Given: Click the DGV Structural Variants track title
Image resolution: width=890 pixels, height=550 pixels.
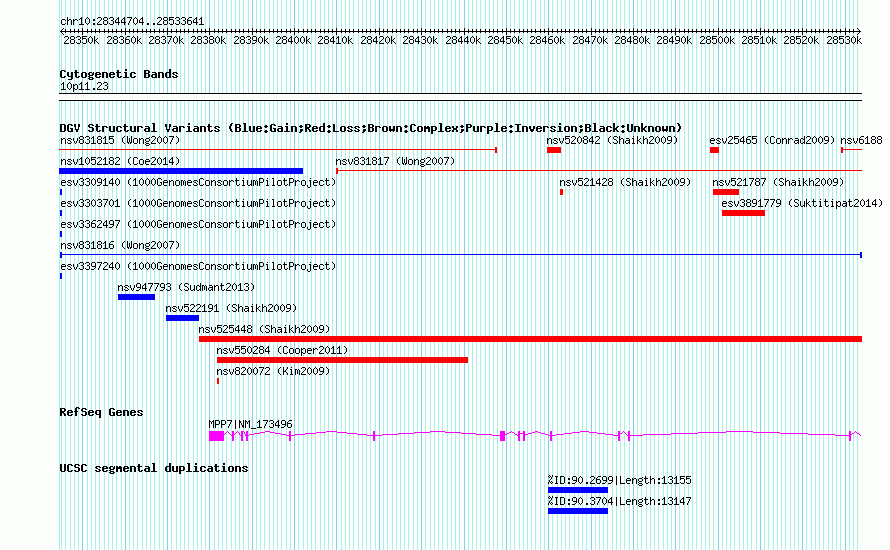Looking at the screenshot, I should coord(371,128).
